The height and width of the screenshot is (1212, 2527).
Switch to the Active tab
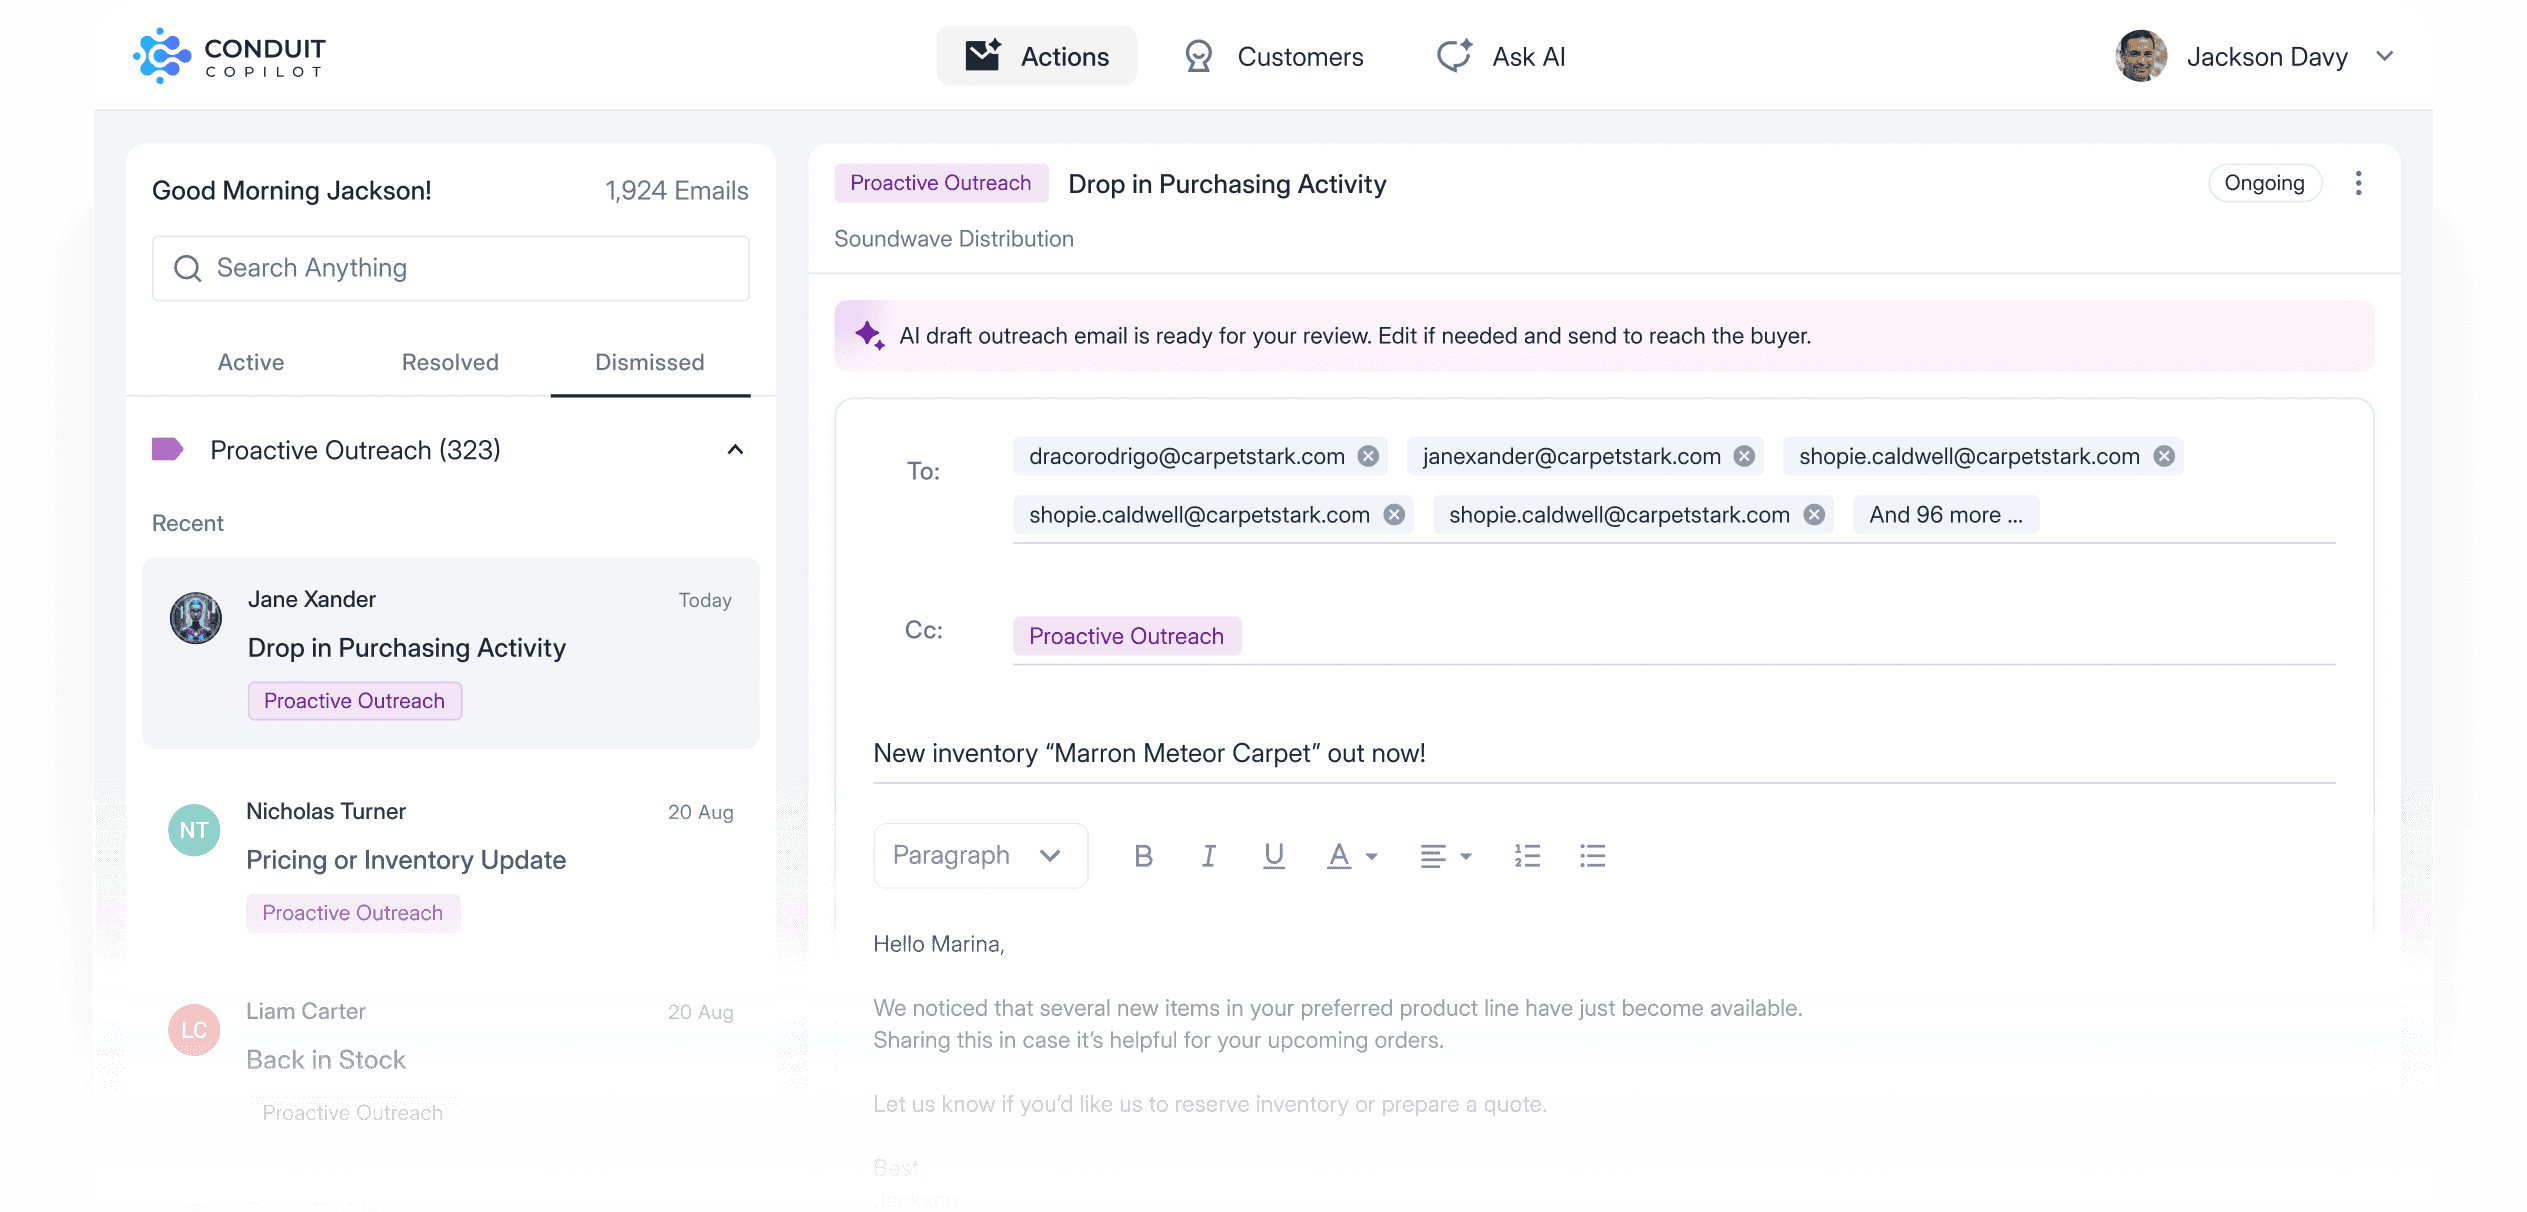(x=251, y=363)
